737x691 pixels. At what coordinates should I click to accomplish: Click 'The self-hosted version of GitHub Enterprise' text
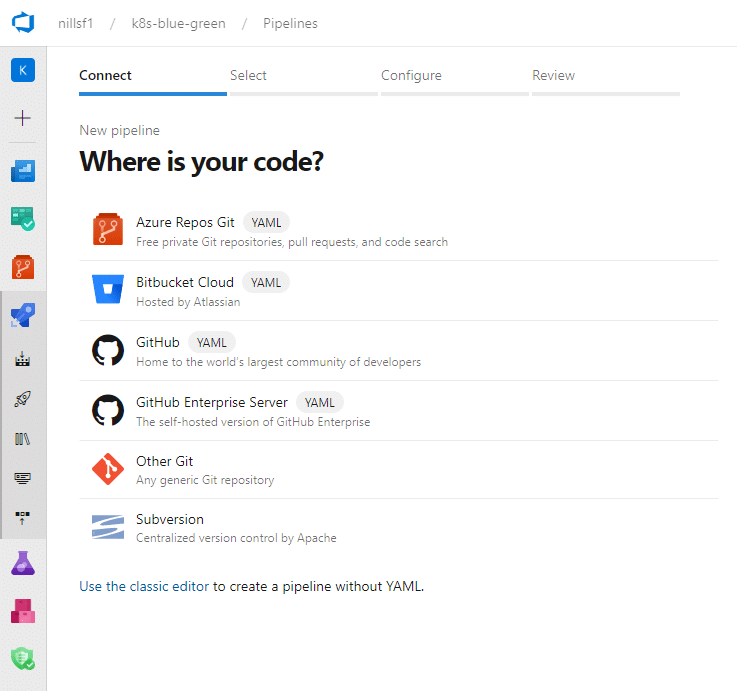click(253, 422)
